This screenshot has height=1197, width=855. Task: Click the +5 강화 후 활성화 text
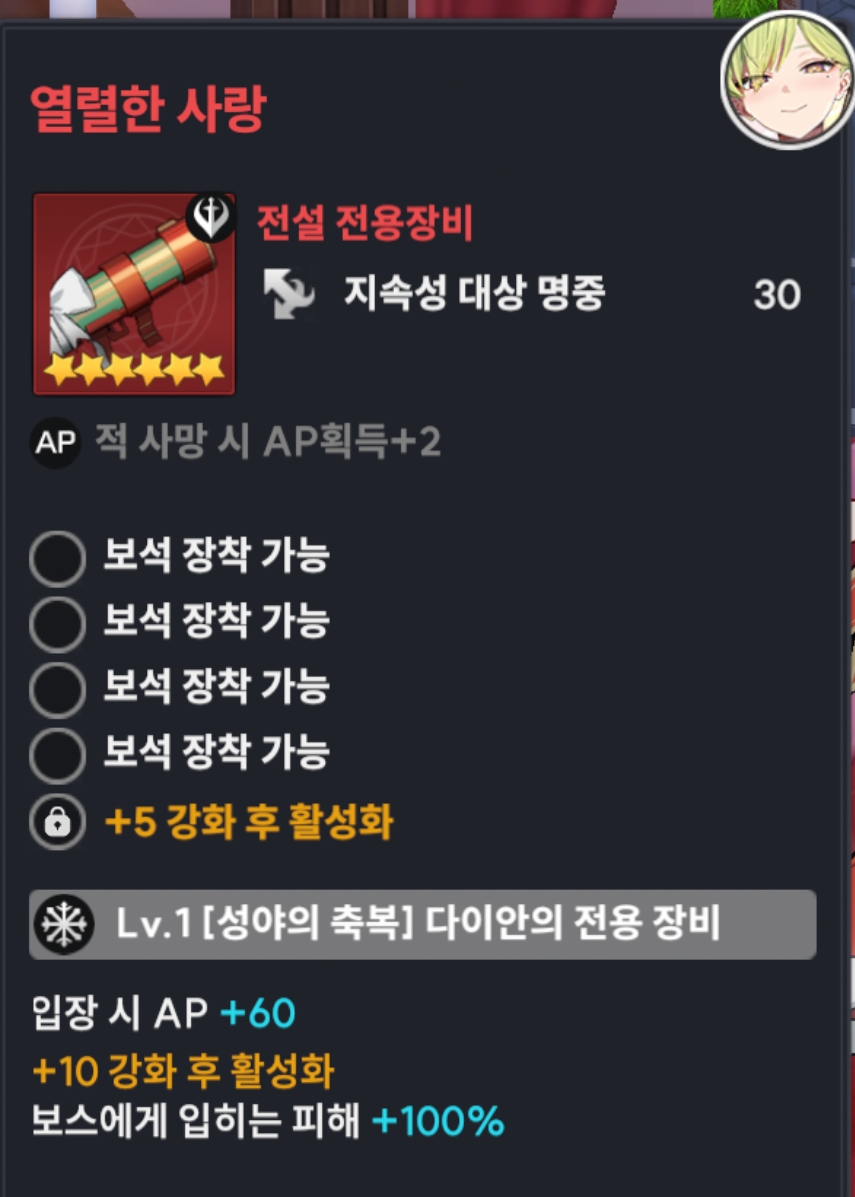249,821
